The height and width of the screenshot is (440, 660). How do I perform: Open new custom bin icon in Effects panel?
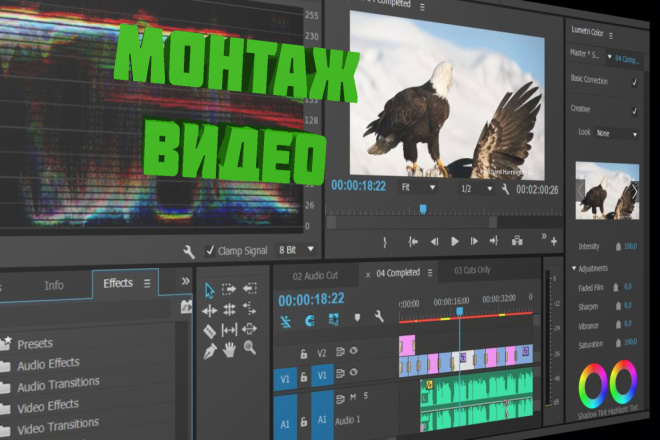point(186,307)
